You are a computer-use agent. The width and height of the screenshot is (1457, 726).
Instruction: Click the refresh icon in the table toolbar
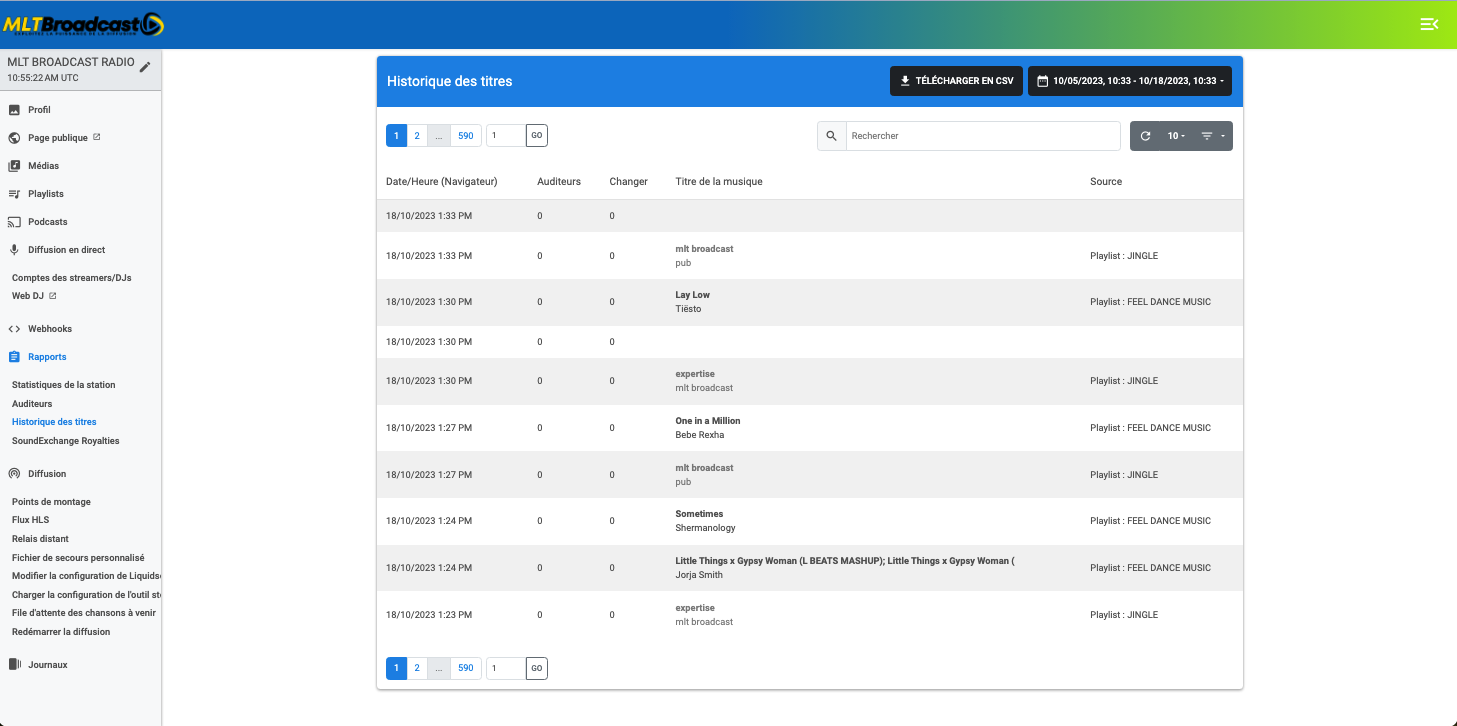click(x=1146, y=136)
